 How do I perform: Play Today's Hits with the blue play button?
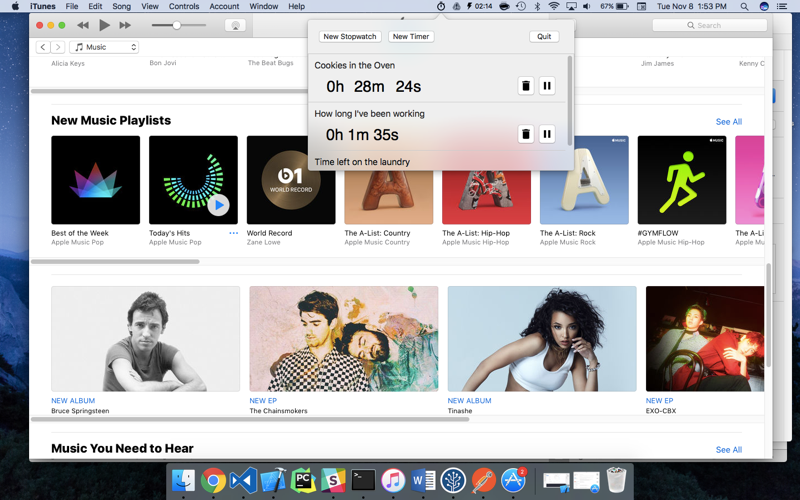pos(218,205)
